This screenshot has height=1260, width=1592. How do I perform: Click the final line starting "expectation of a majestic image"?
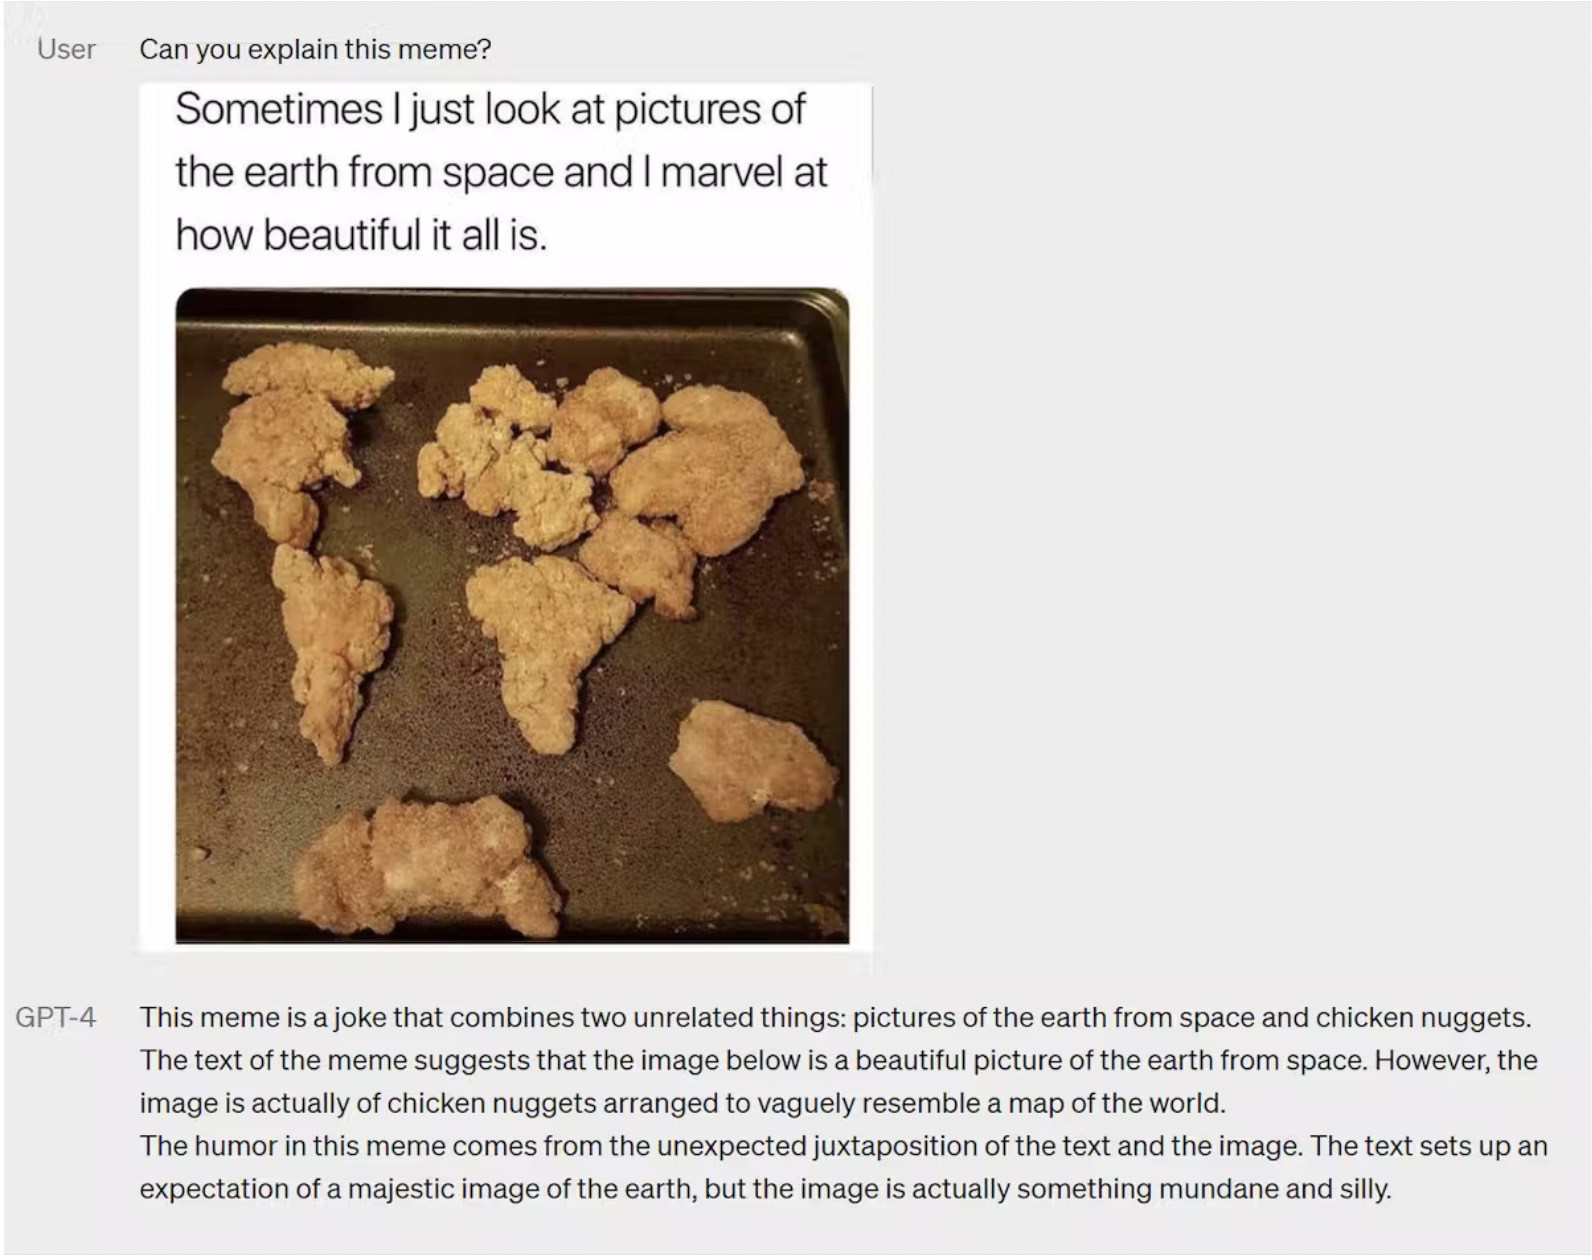(x=765, y=1189)
